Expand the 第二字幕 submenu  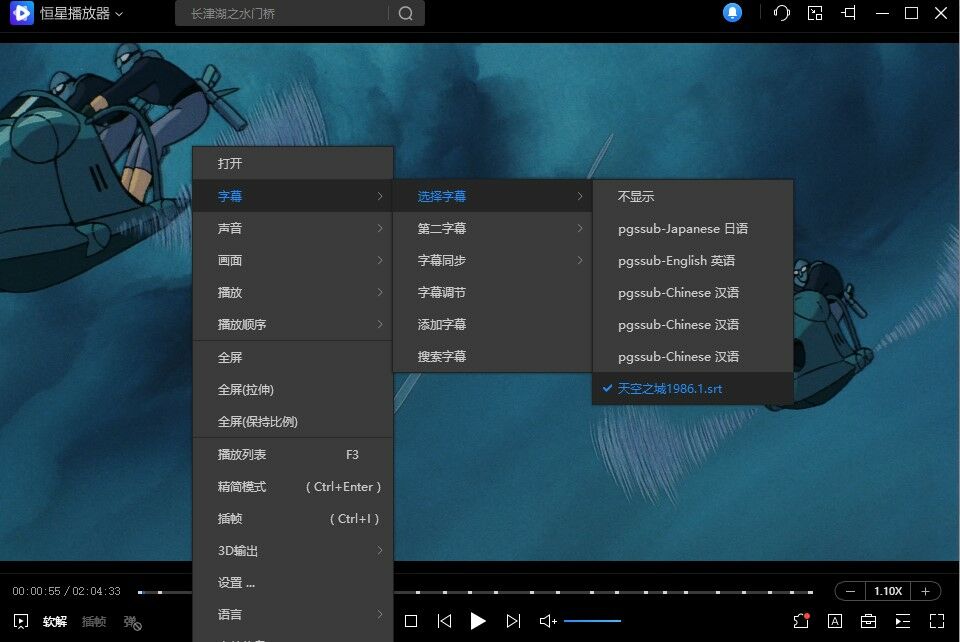click(x=491, y=229)
